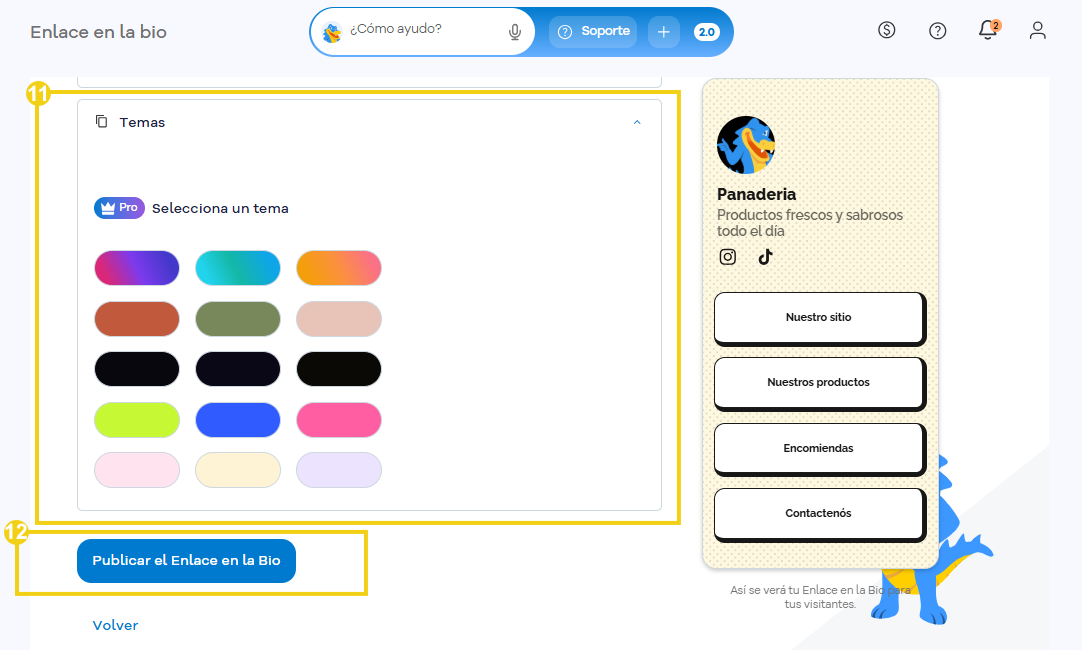The height and width of the screenshot is (650, 1082).
Task: Select the terracotta brown theme
Action: (137, 319)
